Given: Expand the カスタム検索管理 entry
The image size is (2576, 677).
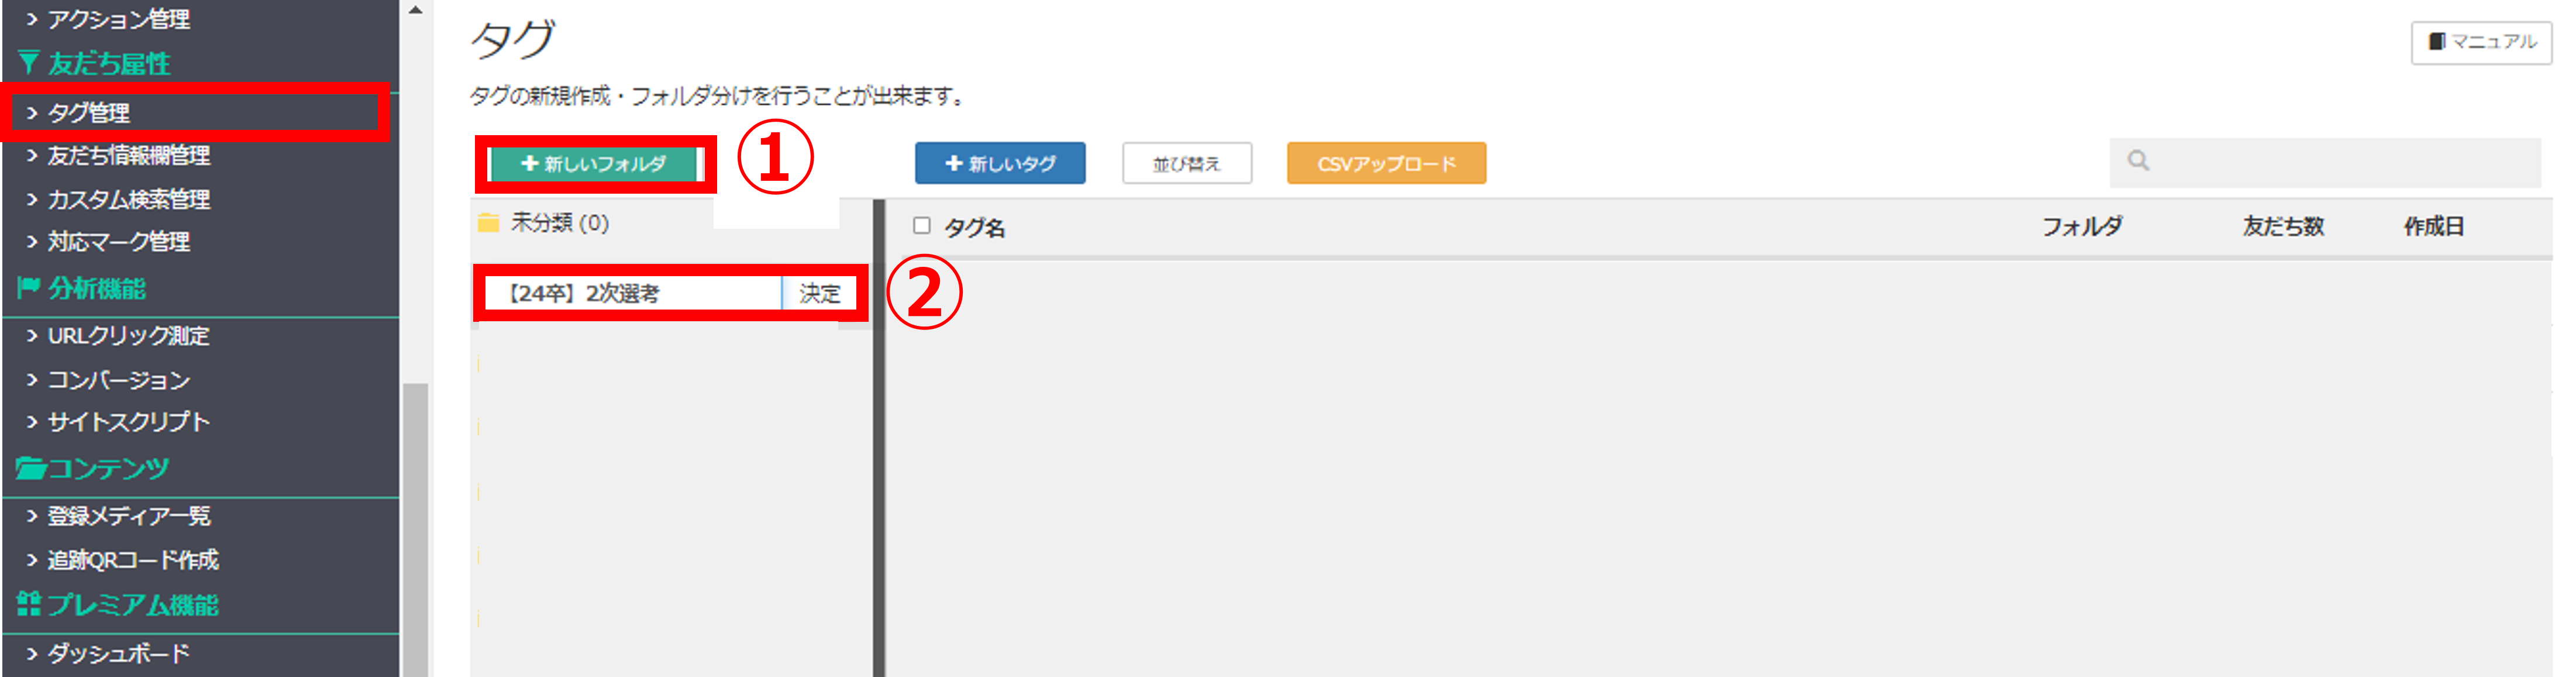Looking at the screenshot, I should pos(128,199).
